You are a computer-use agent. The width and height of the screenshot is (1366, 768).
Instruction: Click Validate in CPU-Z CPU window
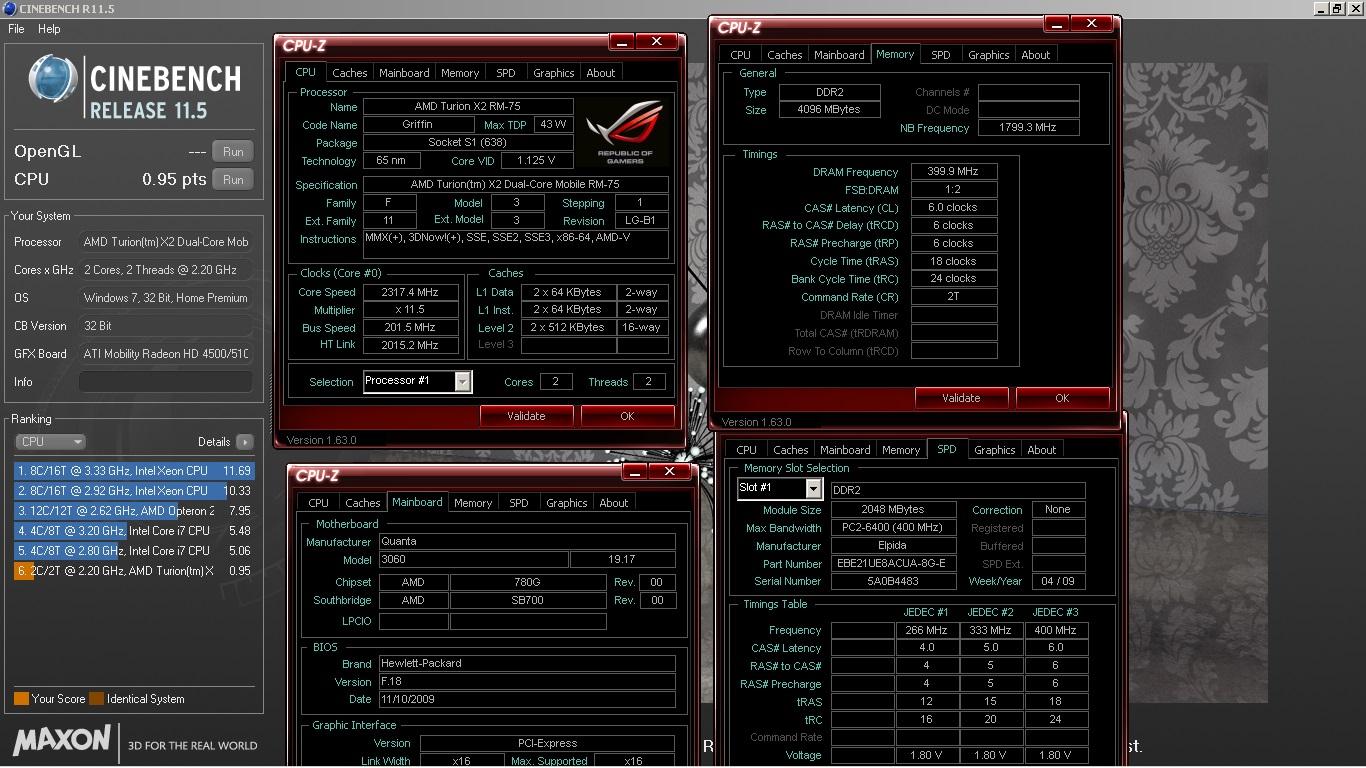(x=526, y=416)
